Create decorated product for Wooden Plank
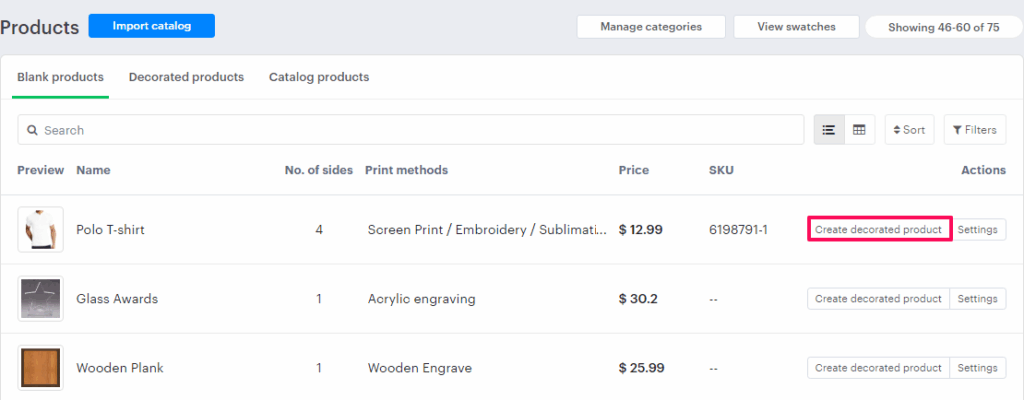This screenshot has width=1024, height=400. tap(878, 368)
